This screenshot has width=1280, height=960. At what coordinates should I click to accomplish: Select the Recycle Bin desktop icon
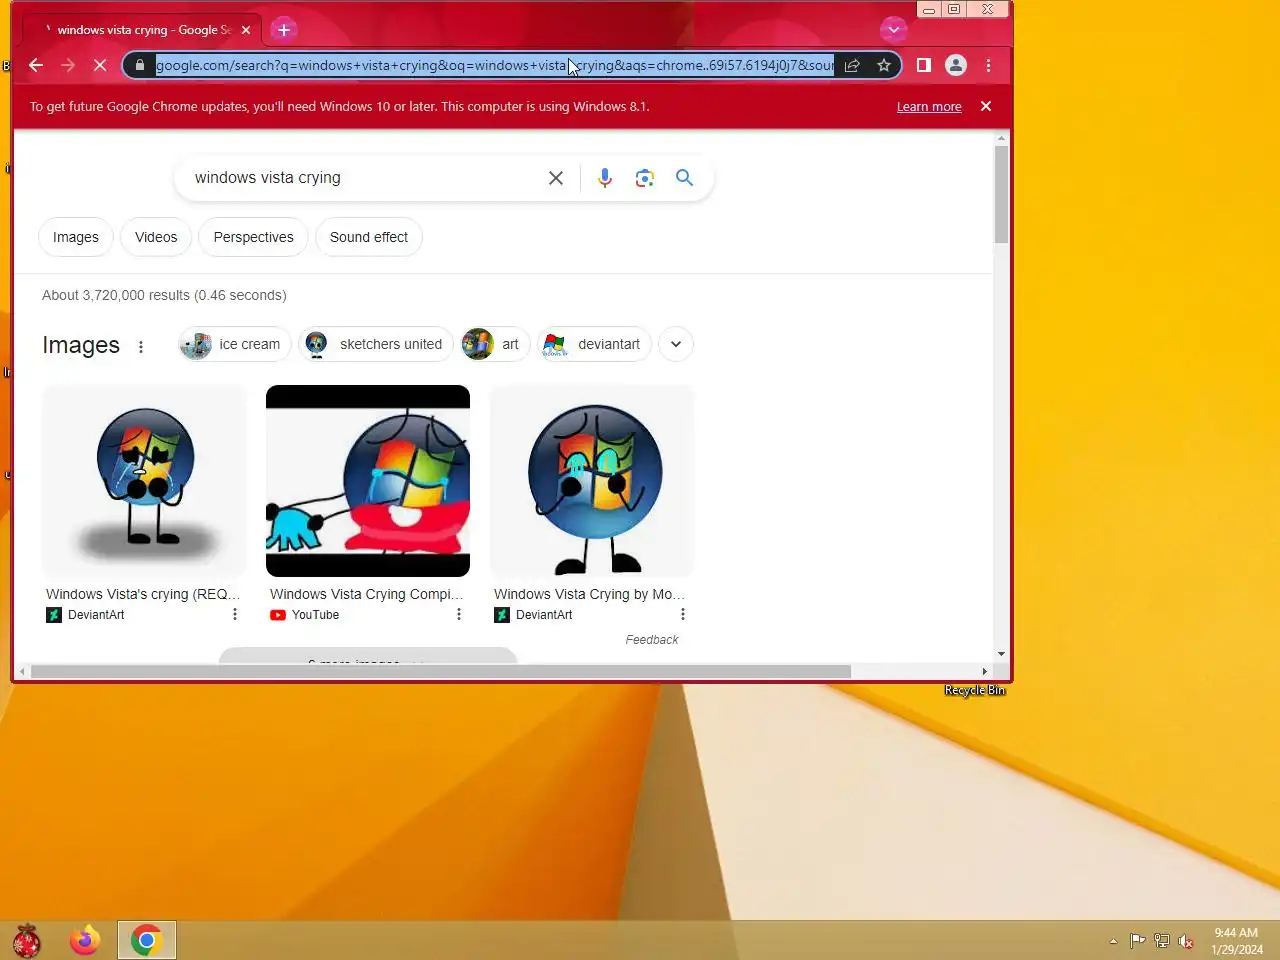pyautogui.click(x=975, y=690)
